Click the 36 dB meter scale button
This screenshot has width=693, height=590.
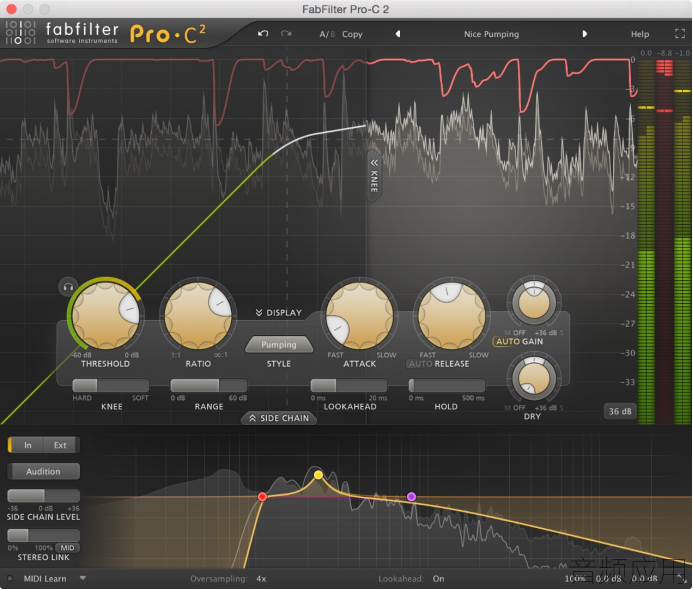[620, 411]
